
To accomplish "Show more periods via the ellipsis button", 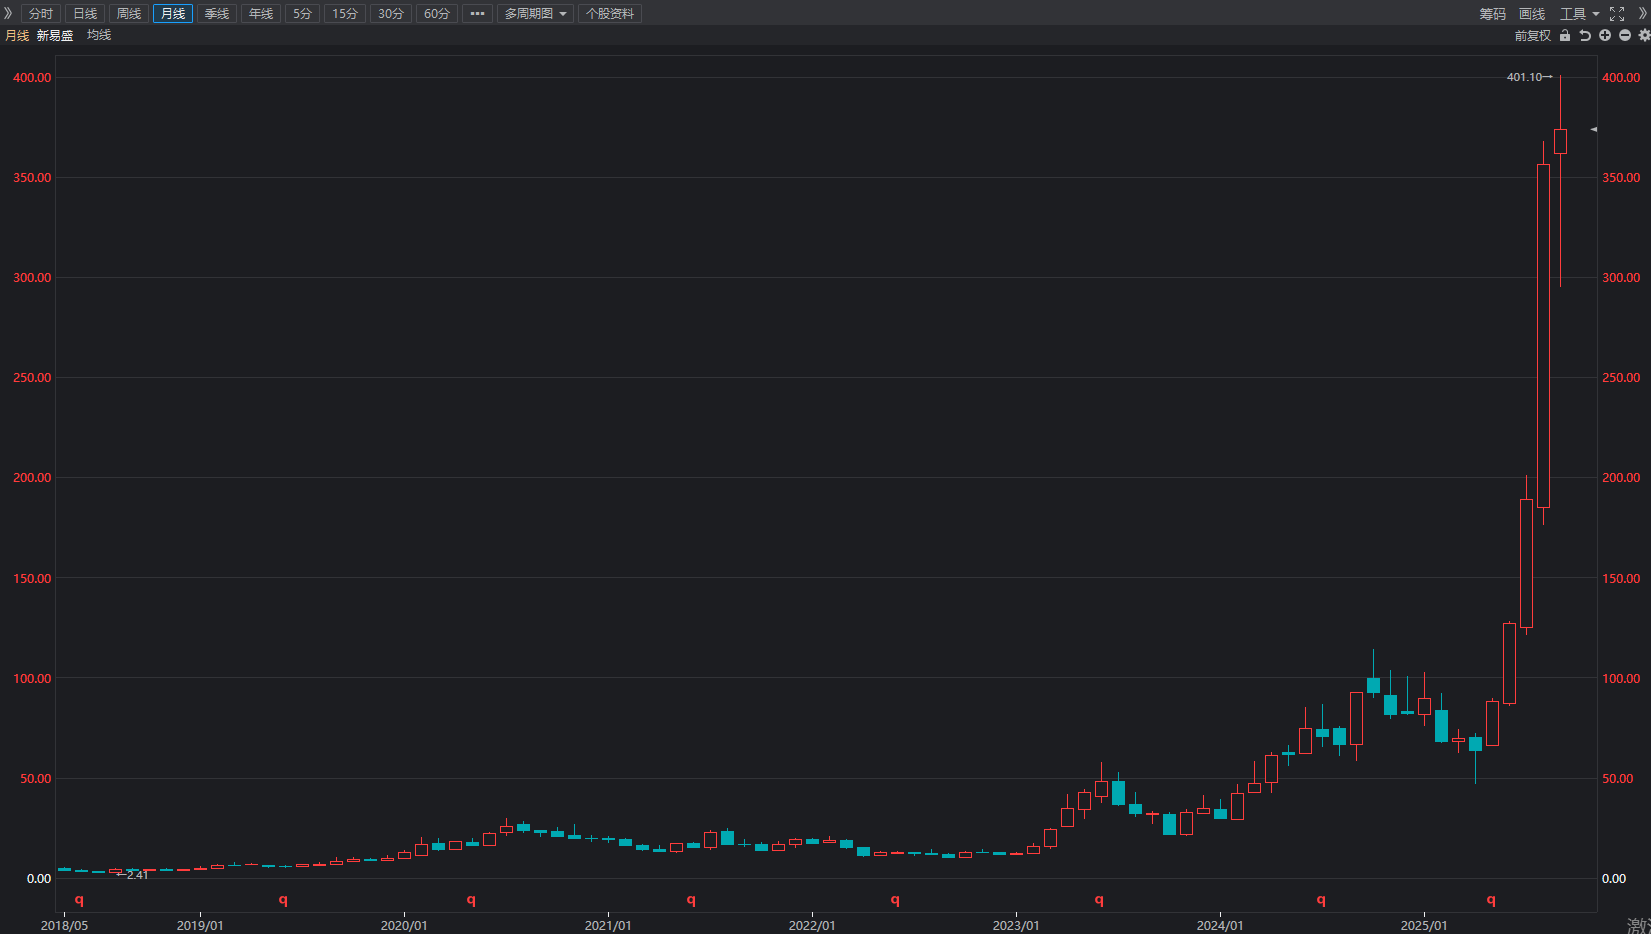I will (x=477, y=14).
